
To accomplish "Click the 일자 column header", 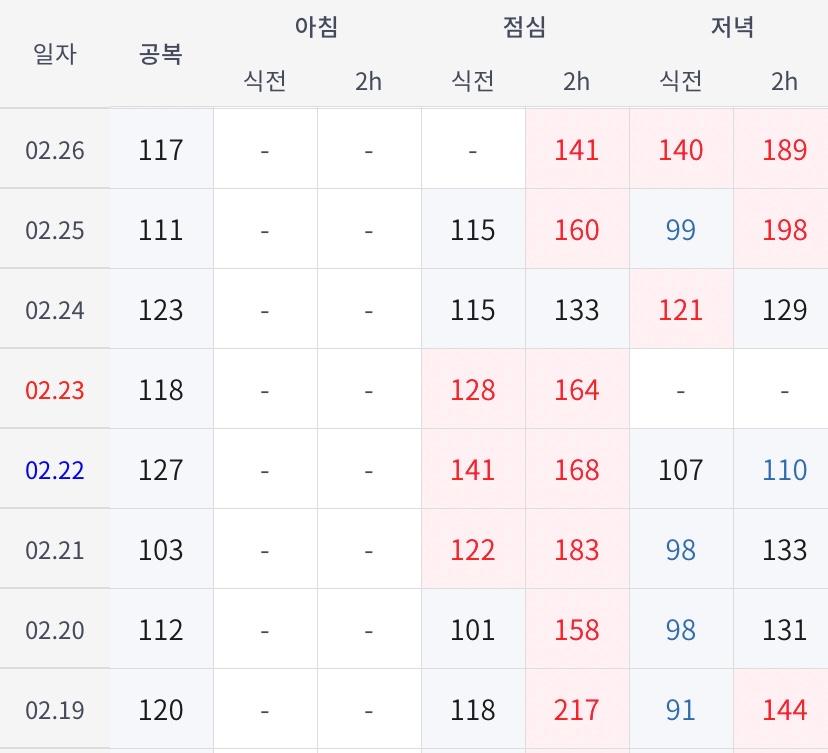I will coord(55,54).
